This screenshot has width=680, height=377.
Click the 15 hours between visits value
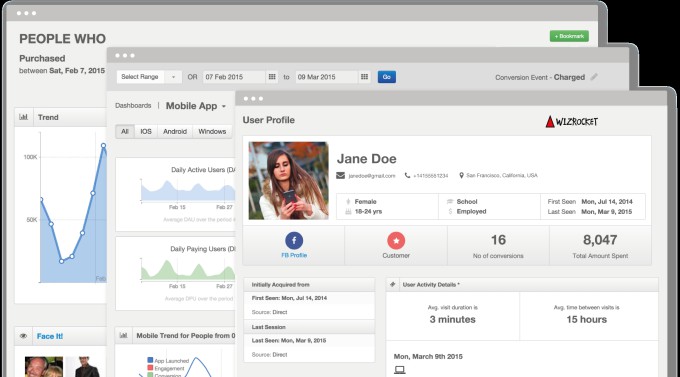pyautogui.click(x=586, y=319)
